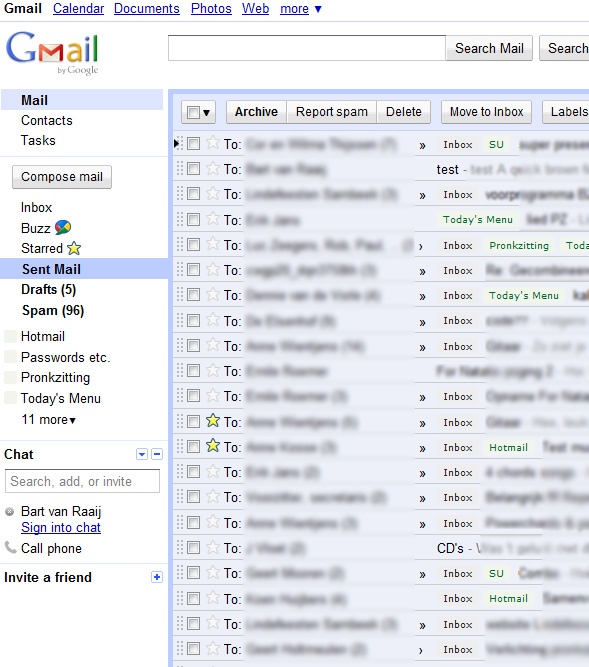Click the Delete button
This screenshot has width=589, height=667.
click(404, 112)
